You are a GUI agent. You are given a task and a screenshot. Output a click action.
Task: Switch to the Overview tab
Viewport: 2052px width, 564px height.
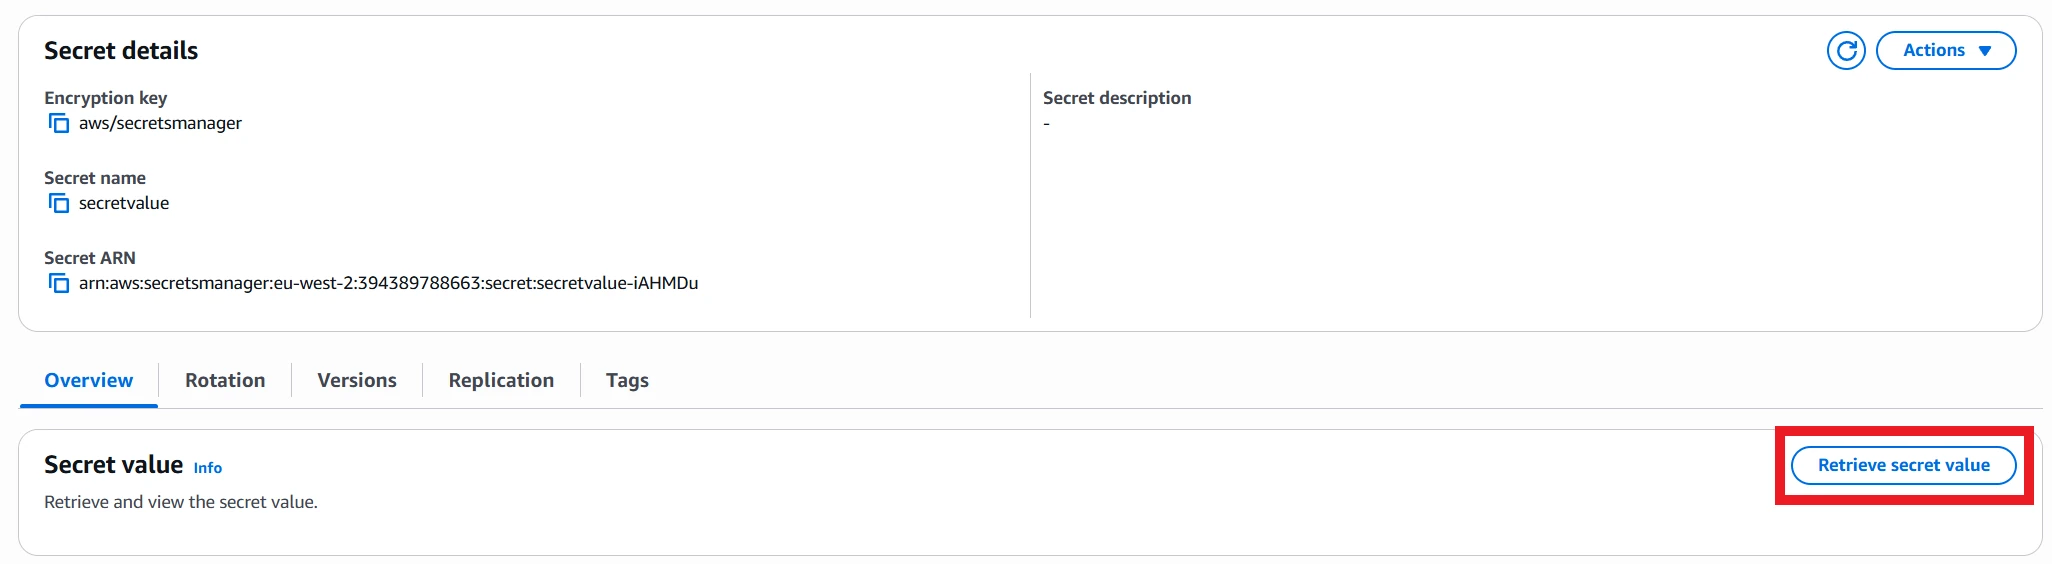[x=88, y=380]
